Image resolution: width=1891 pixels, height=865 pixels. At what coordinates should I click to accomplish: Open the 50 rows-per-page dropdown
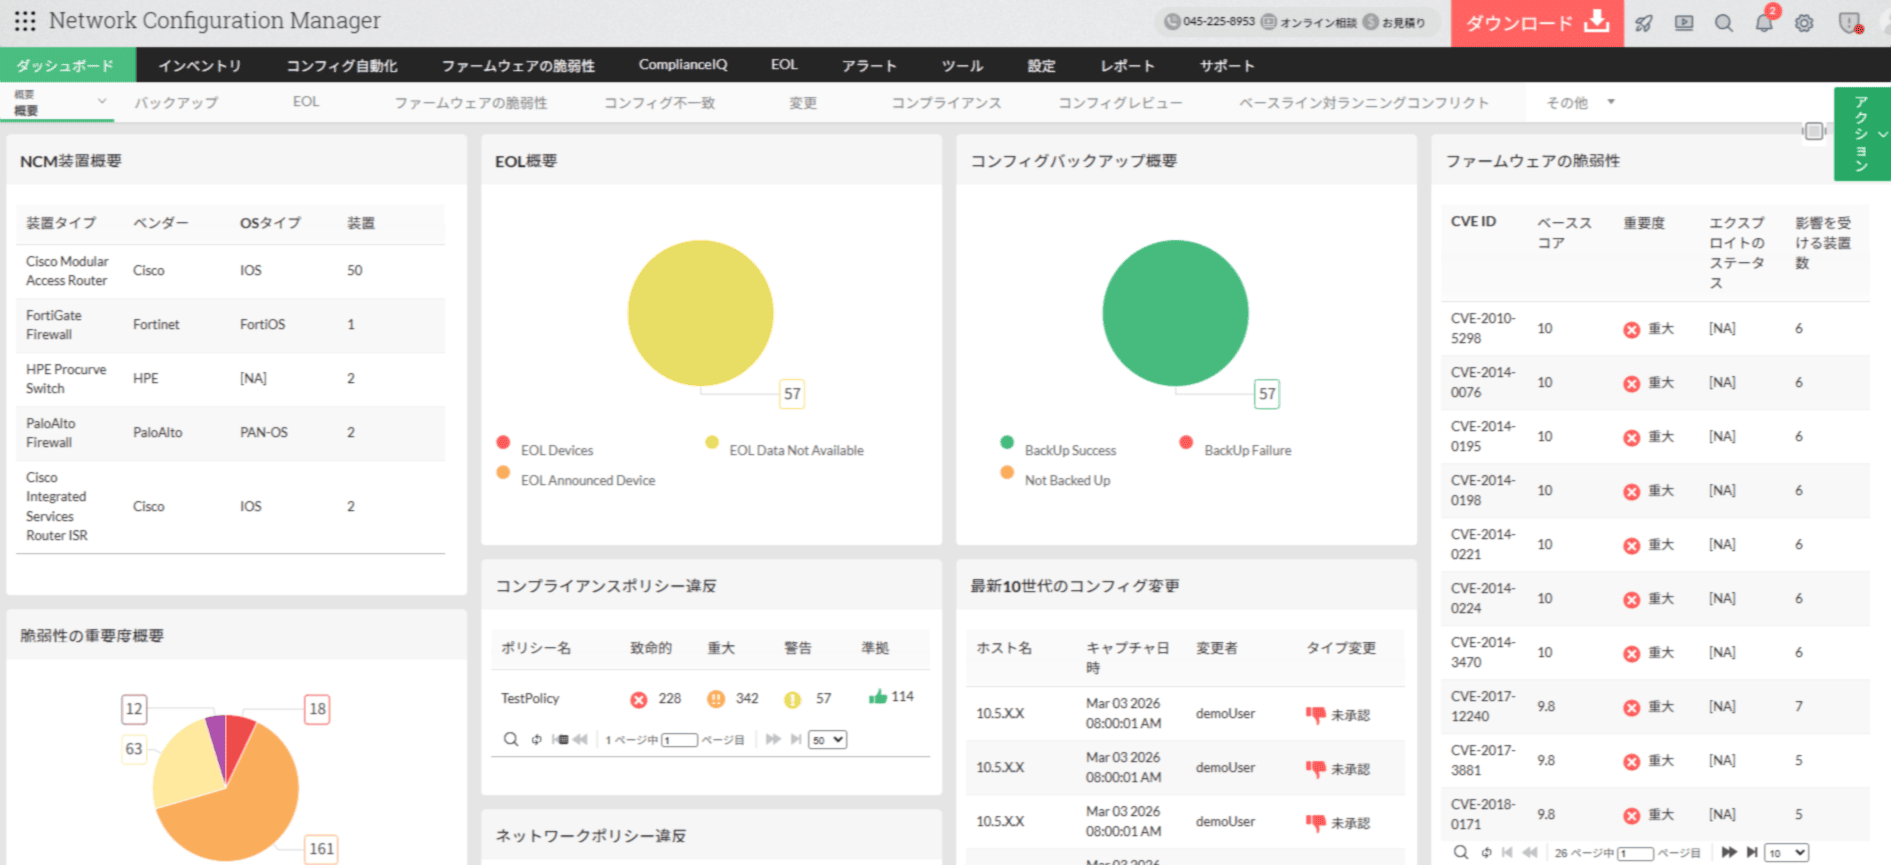[827, 740]
